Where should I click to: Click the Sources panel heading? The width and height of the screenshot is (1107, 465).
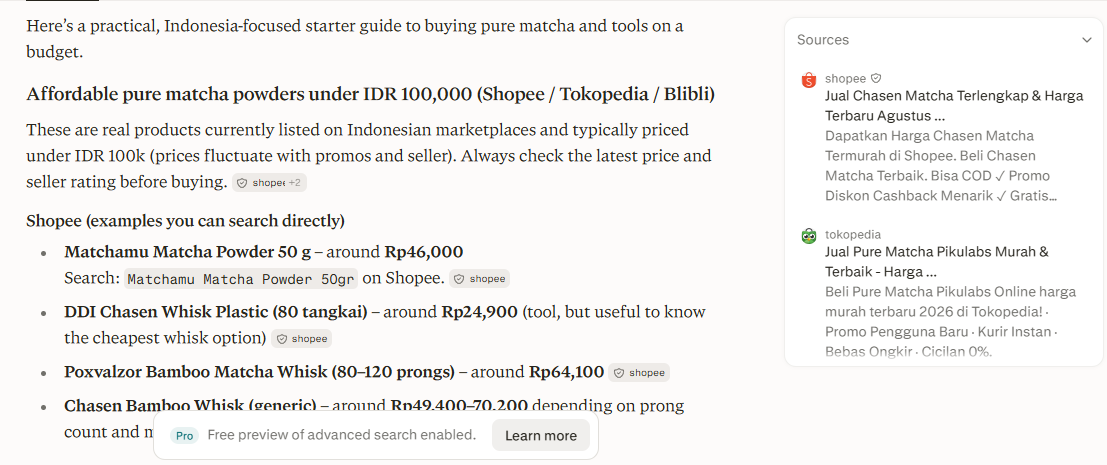[822, 40]
